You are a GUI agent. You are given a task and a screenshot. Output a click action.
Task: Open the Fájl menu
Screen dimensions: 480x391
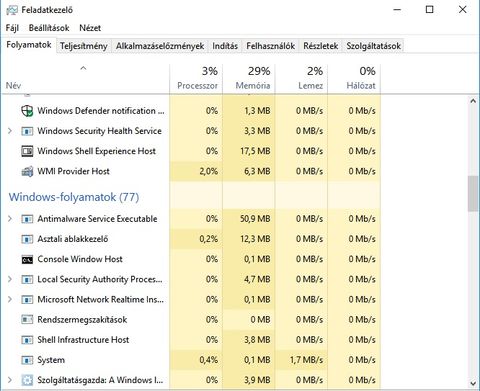point(12,28)
